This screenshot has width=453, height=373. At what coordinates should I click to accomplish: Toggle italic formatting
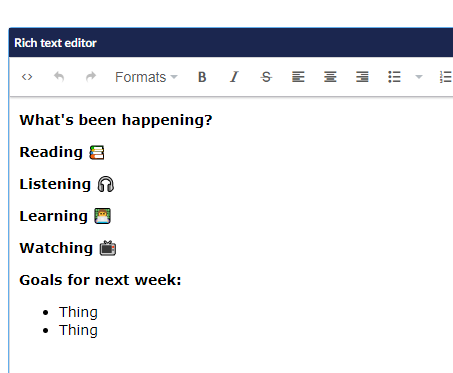tap(234, 77)
